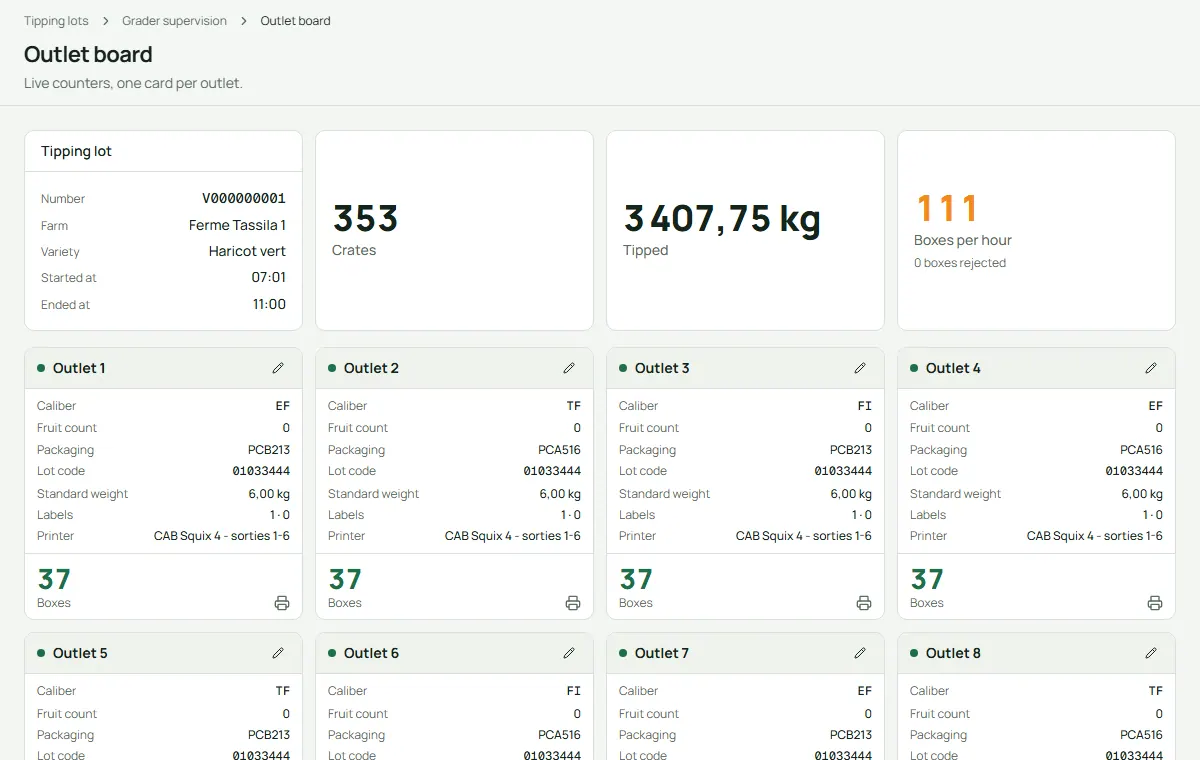Click farm name Ferme Tassila 1
1200x760 pixels.
(x=237, y=225)
